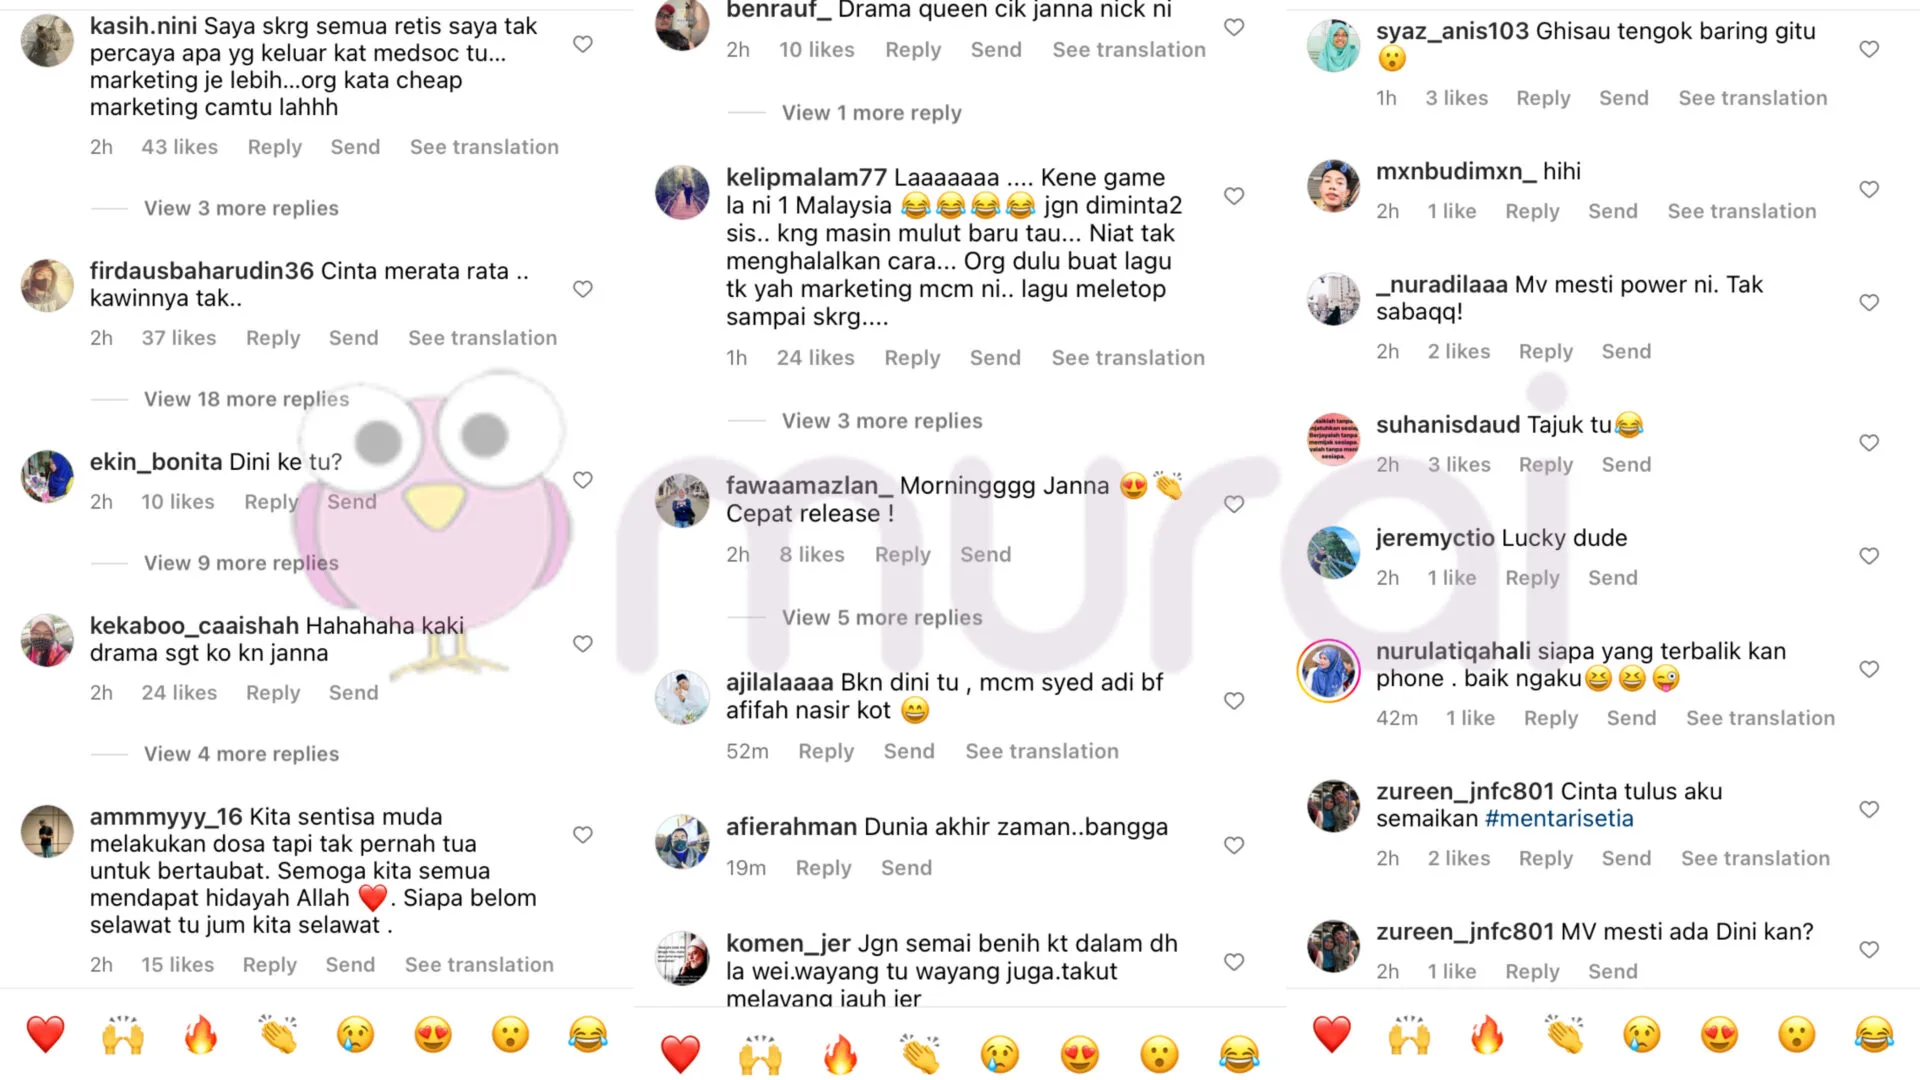Send suhanisdaud's comment
1920x1080 pixels.
pos(1626,465)
